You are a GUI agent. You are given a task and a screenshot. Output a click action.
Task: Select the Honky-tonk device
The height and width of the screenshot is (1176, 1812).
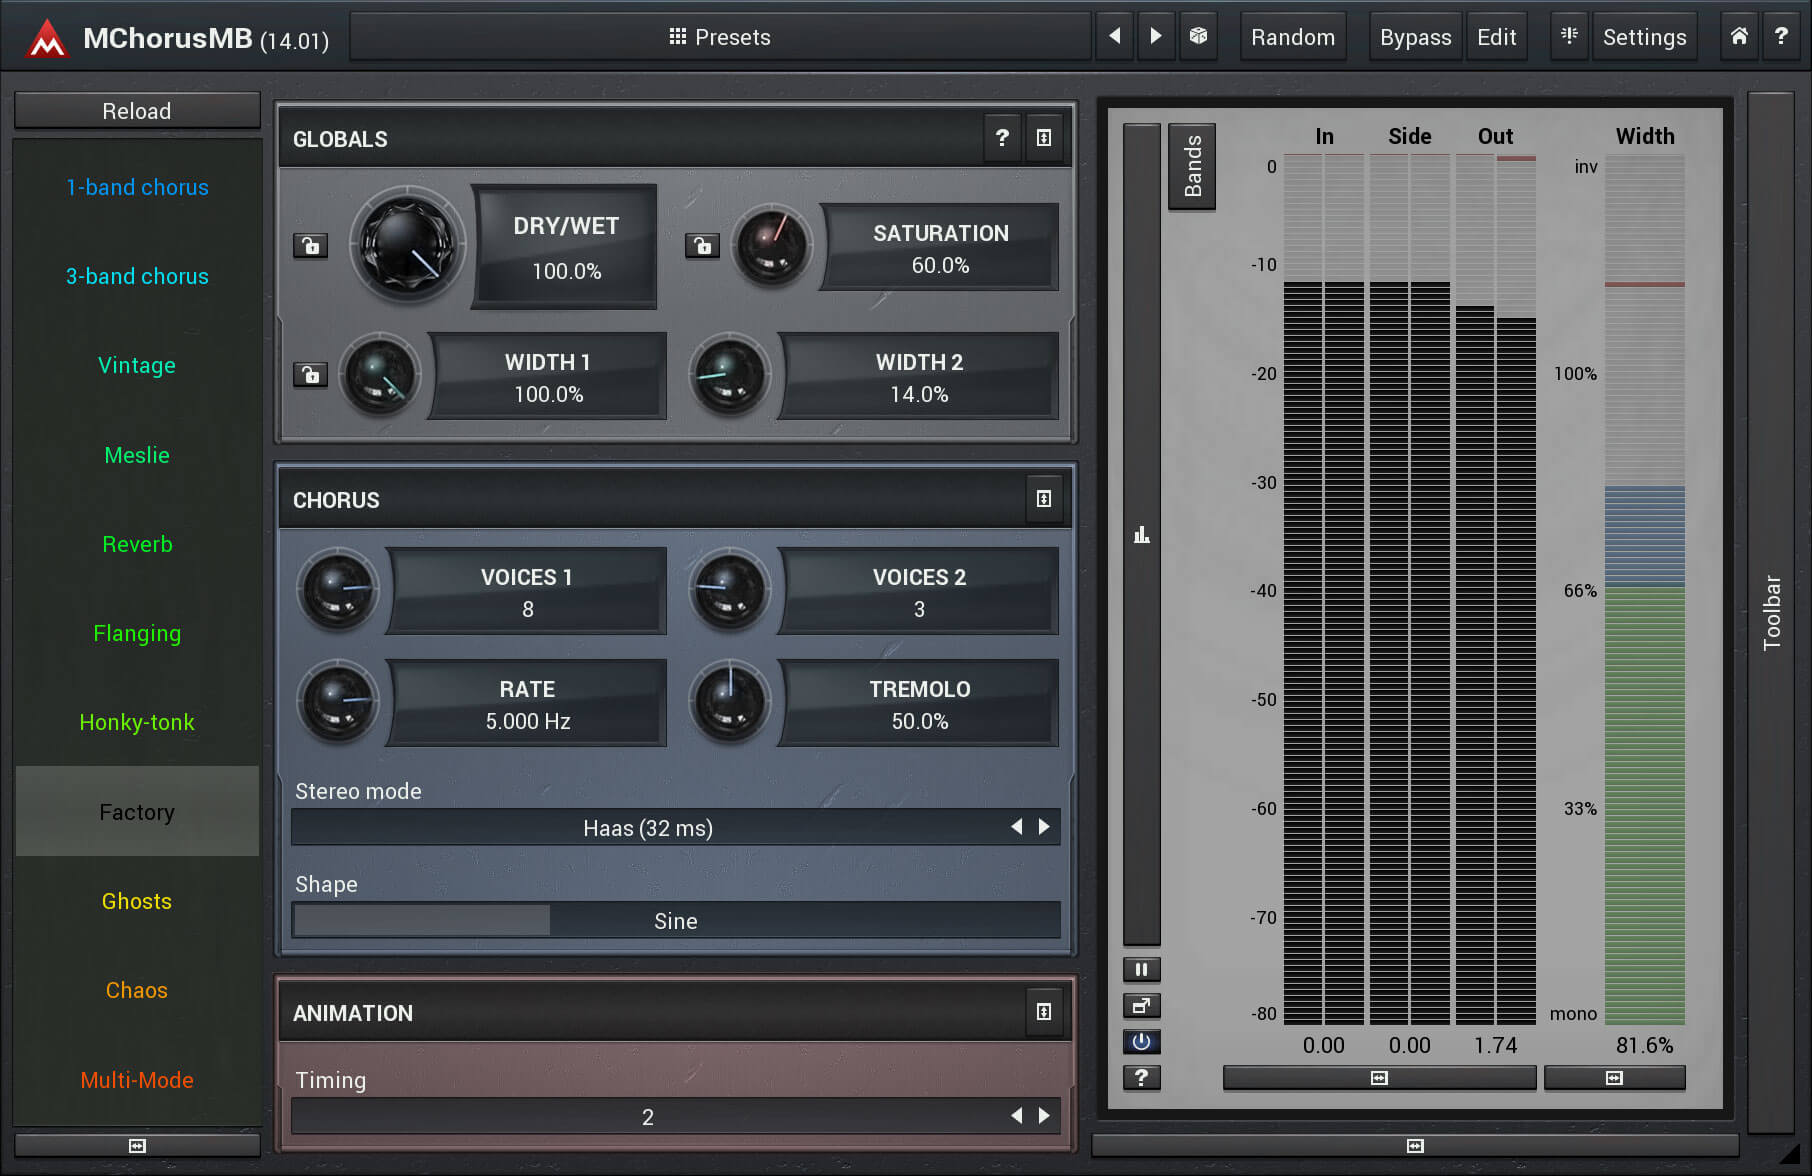tap(137, 722)
